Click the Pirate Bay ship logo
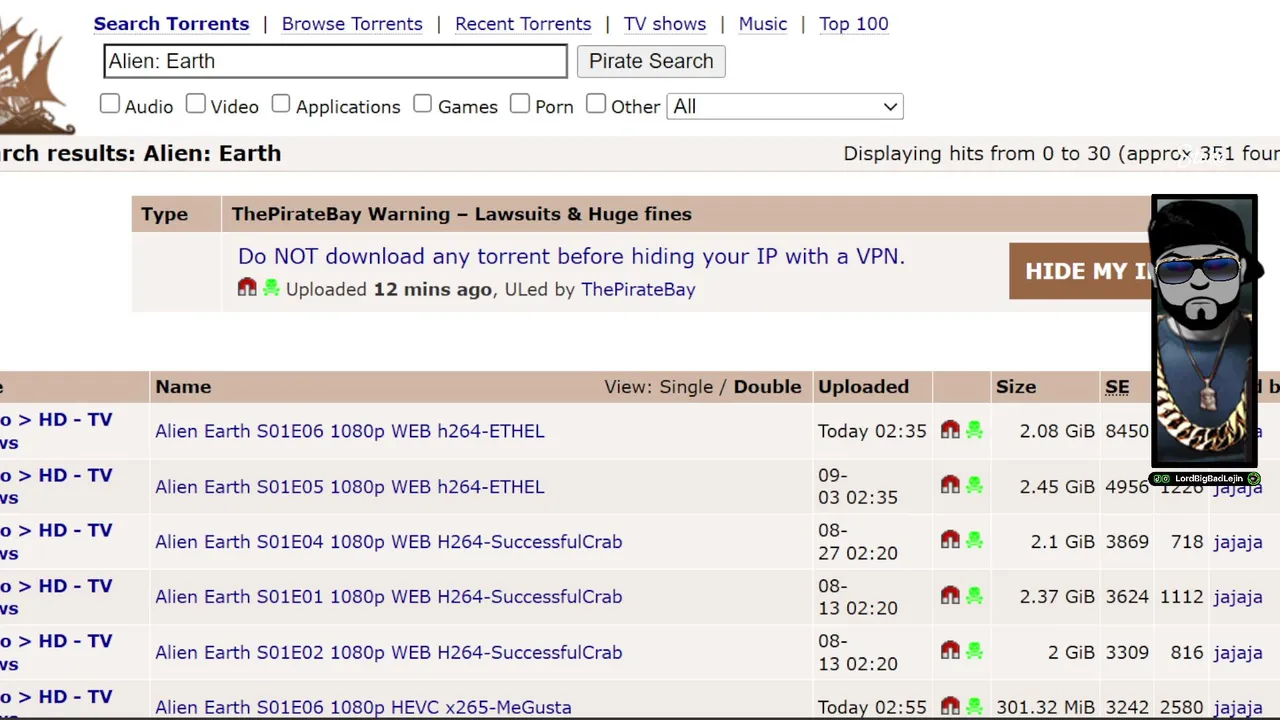1280x720 pixels. pyautogui.click(x=36, y=75)
